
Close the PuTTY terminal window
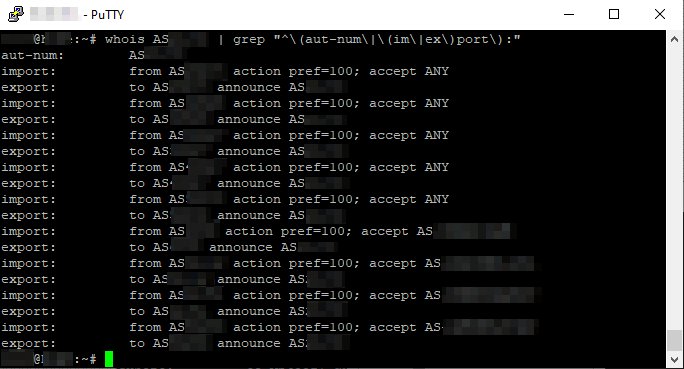click(x=660, y=14)
